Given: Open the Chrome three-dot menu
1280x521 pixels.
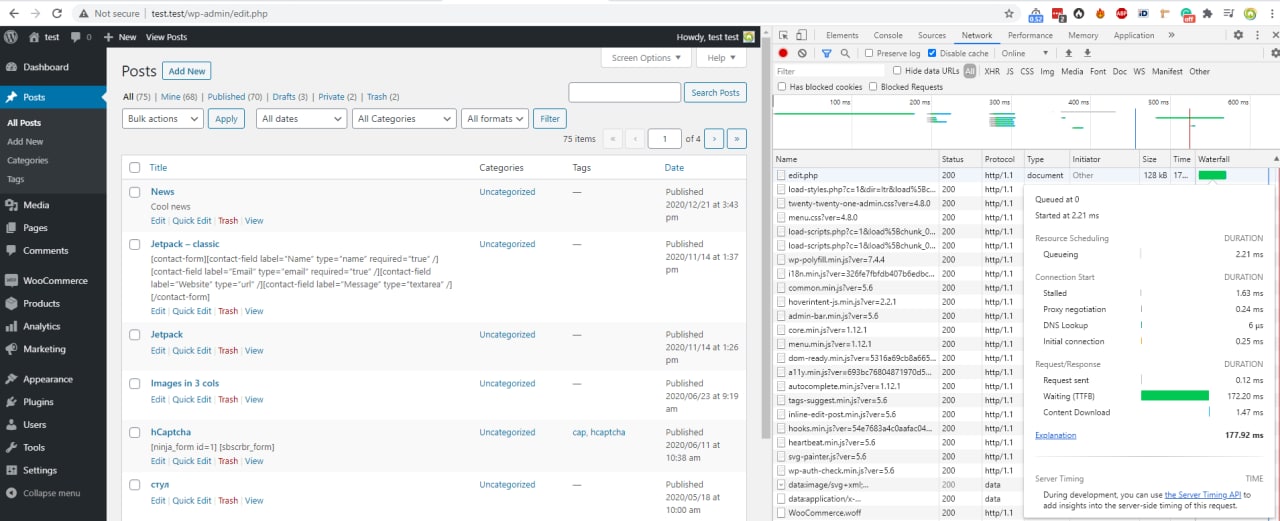Looking at the screenshot, I should pyautogui.click(x=1270, y=14).
